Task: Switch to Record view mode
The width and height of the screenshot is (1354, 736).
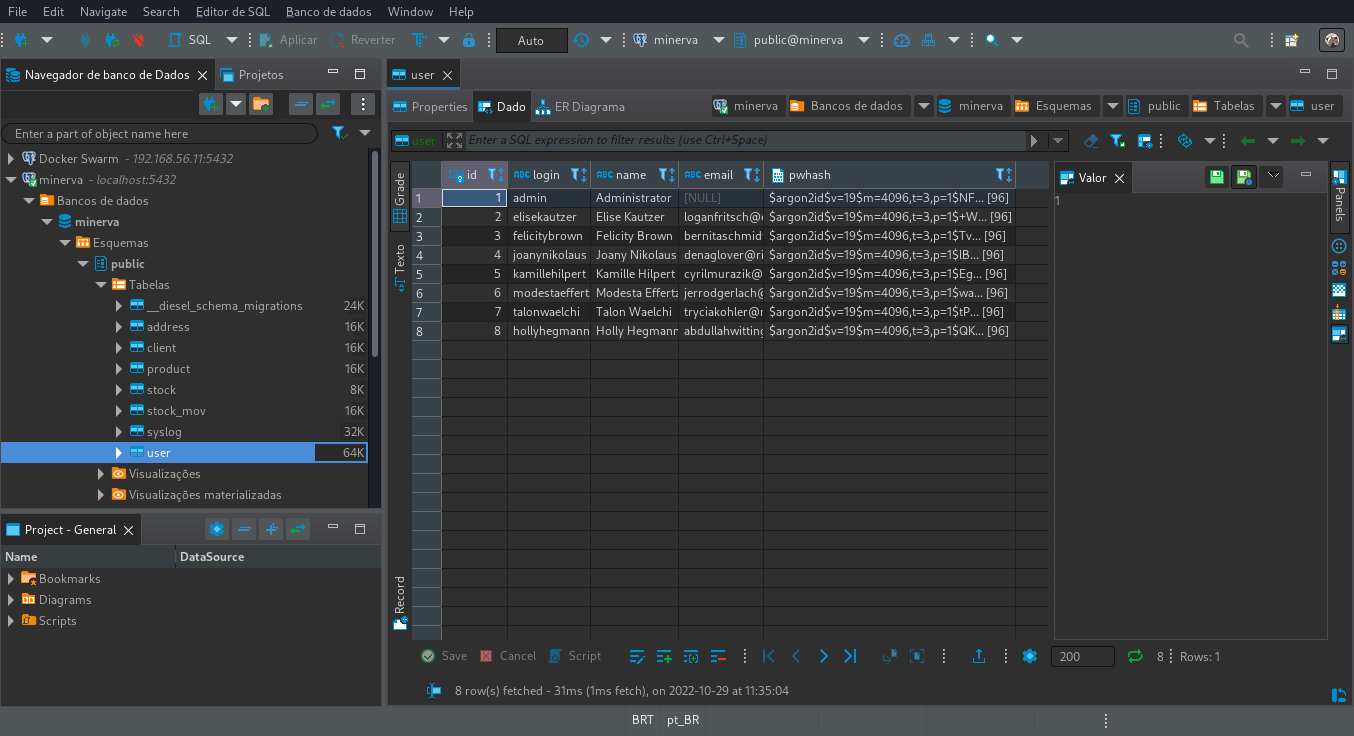Action: point(399,597)
